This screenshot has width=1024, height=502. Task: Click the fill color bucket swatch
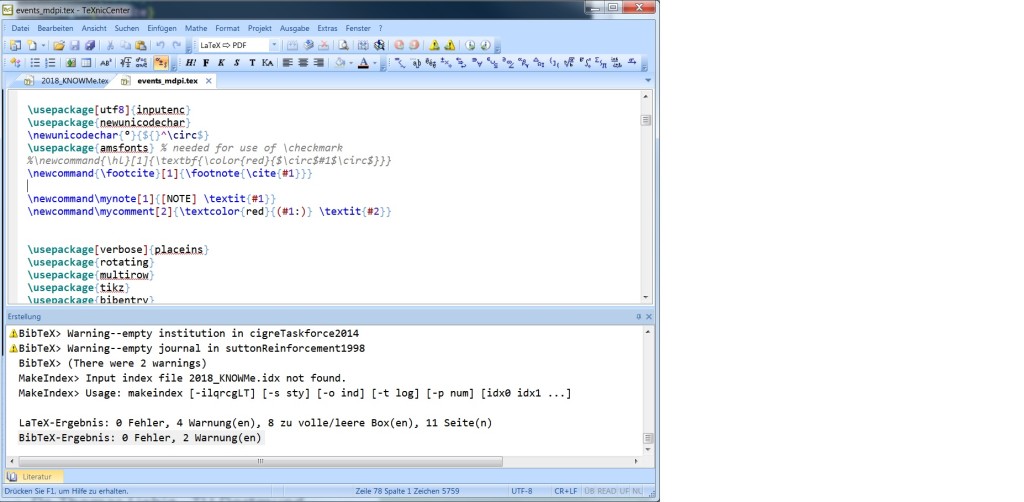click(x=340, y=63)
